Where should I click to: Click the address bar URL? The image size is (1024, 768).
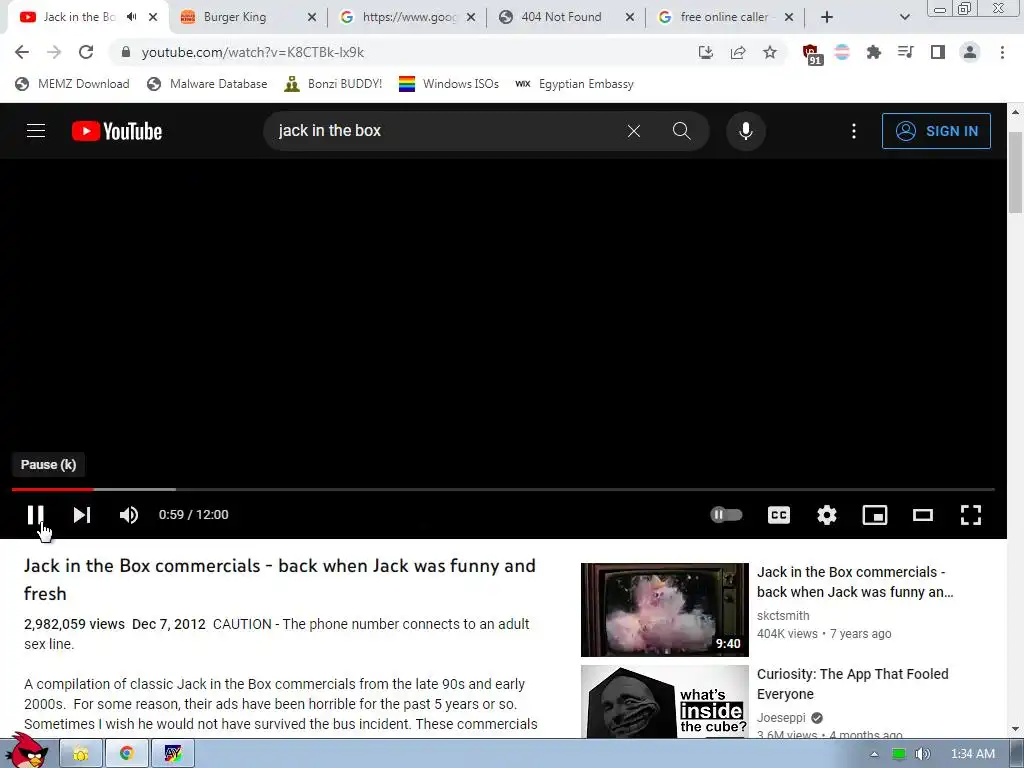[253, 52]
